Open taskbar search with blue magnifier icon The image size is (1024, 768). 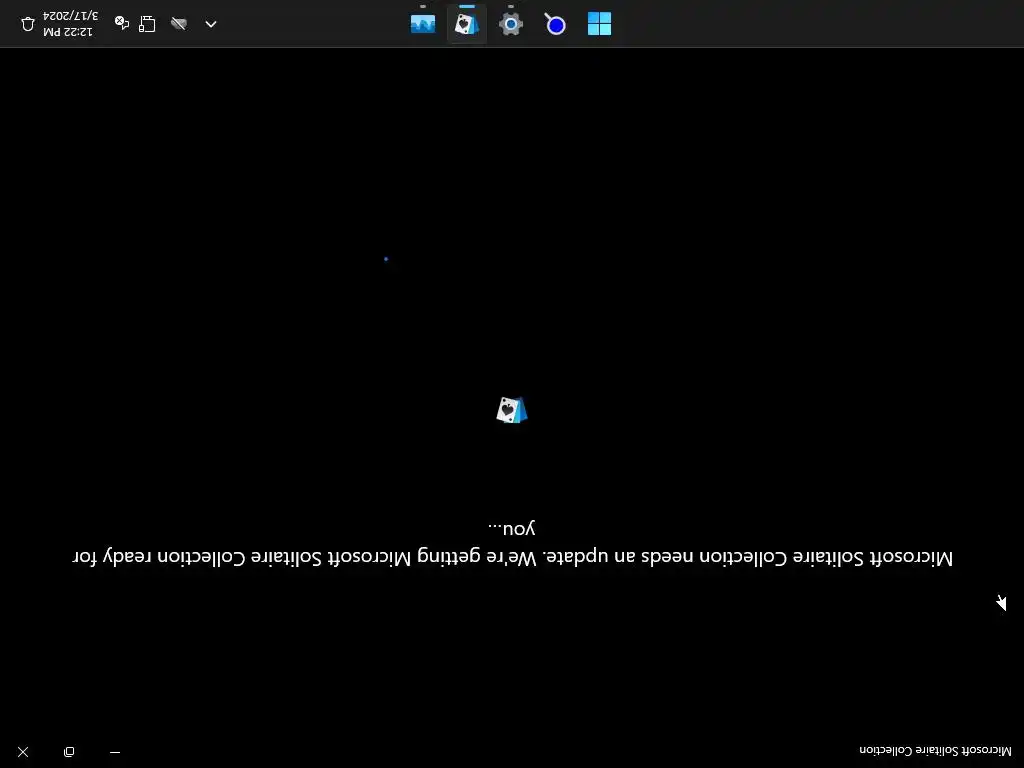tap(554, 24)
